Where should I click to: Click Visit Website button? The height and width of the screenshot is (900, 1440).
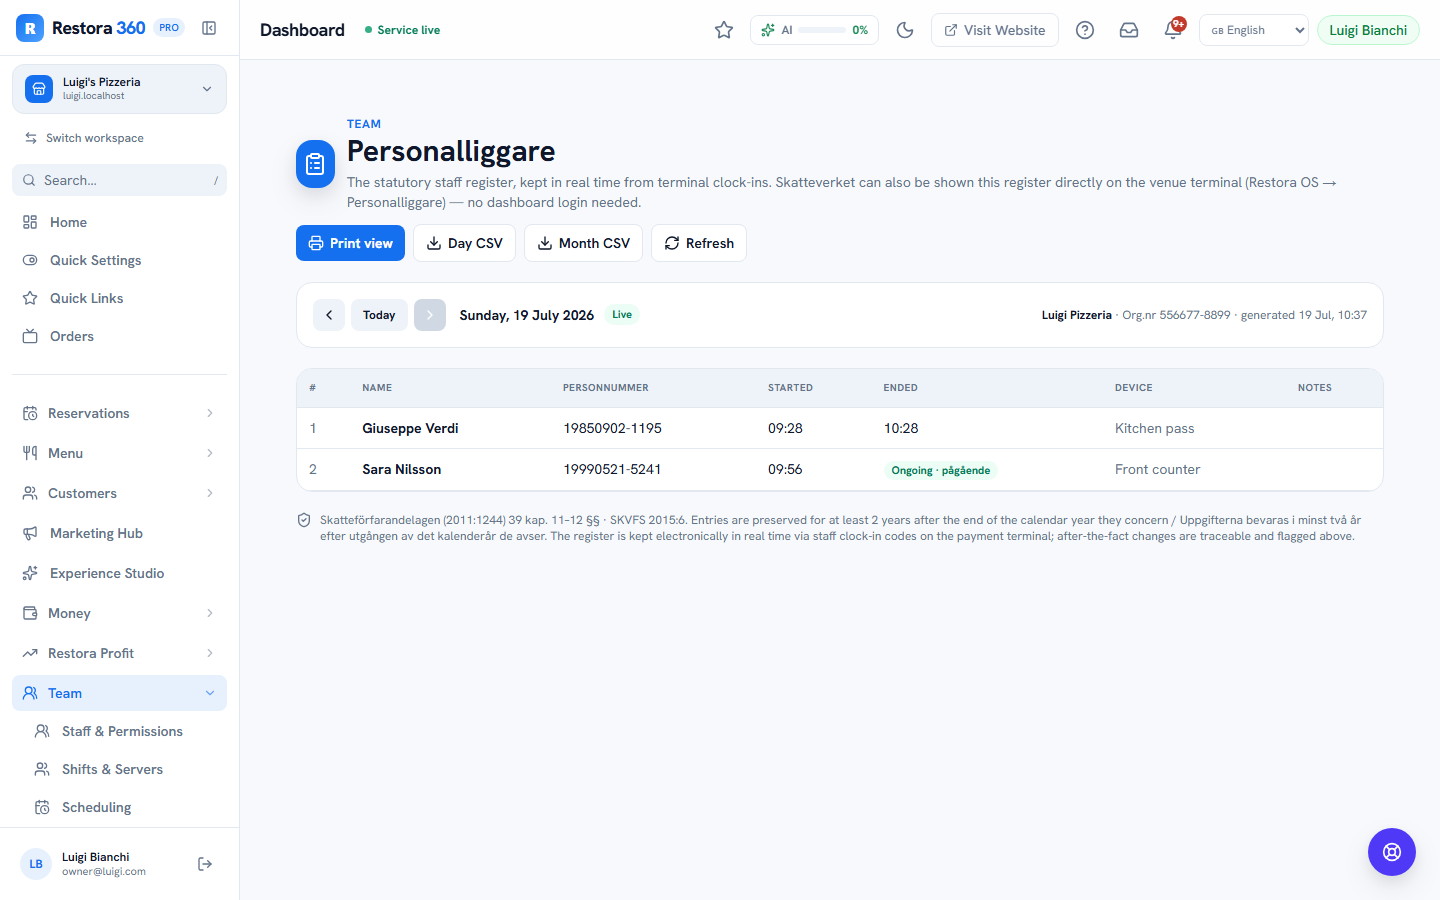click(995, 30)
